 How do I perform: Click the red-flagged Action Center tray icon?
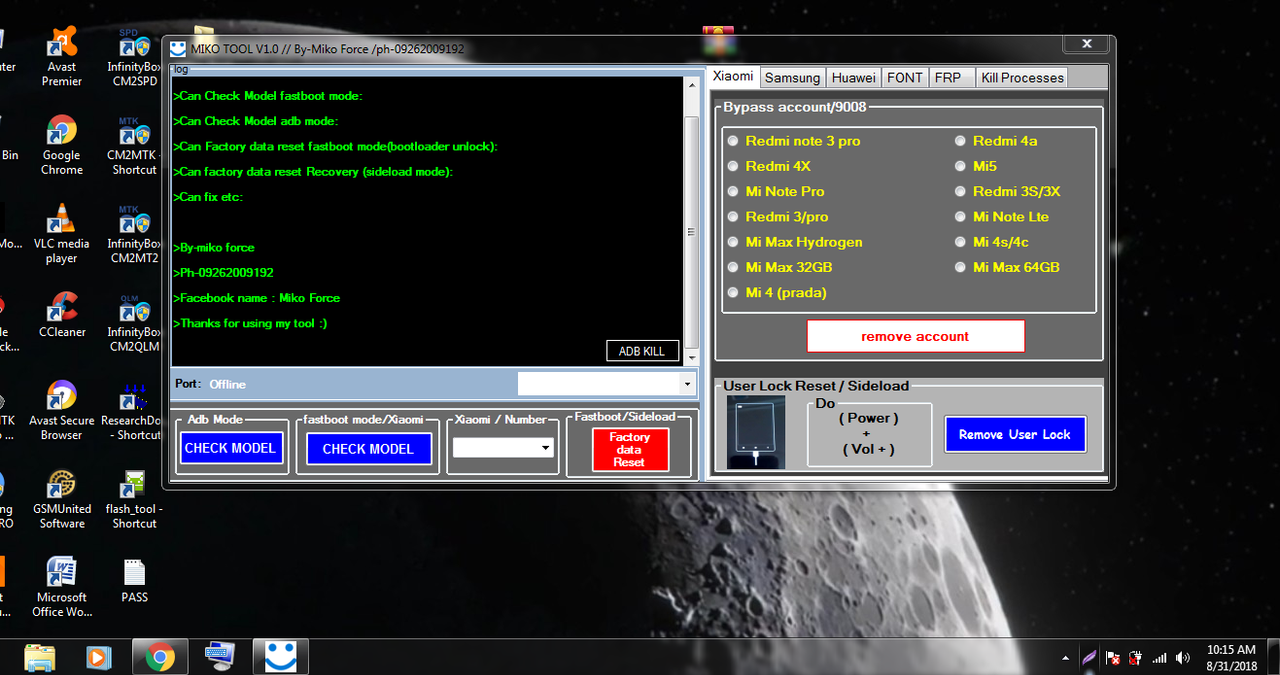(x=1113, y=658)
